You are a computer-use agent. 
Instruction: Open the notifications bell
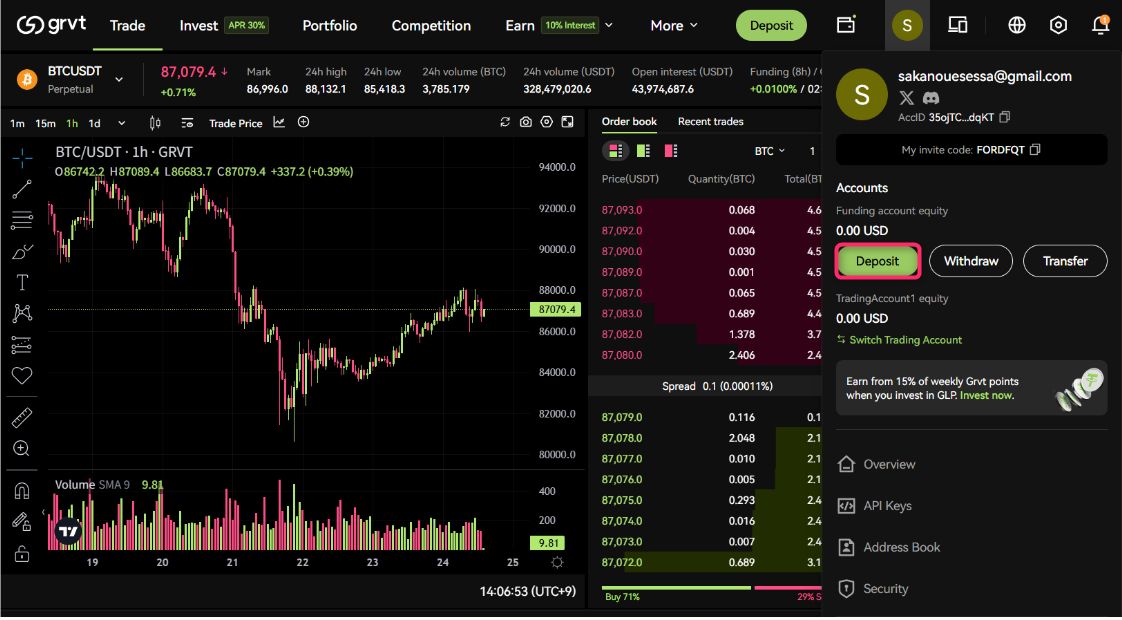point(1100,25)
